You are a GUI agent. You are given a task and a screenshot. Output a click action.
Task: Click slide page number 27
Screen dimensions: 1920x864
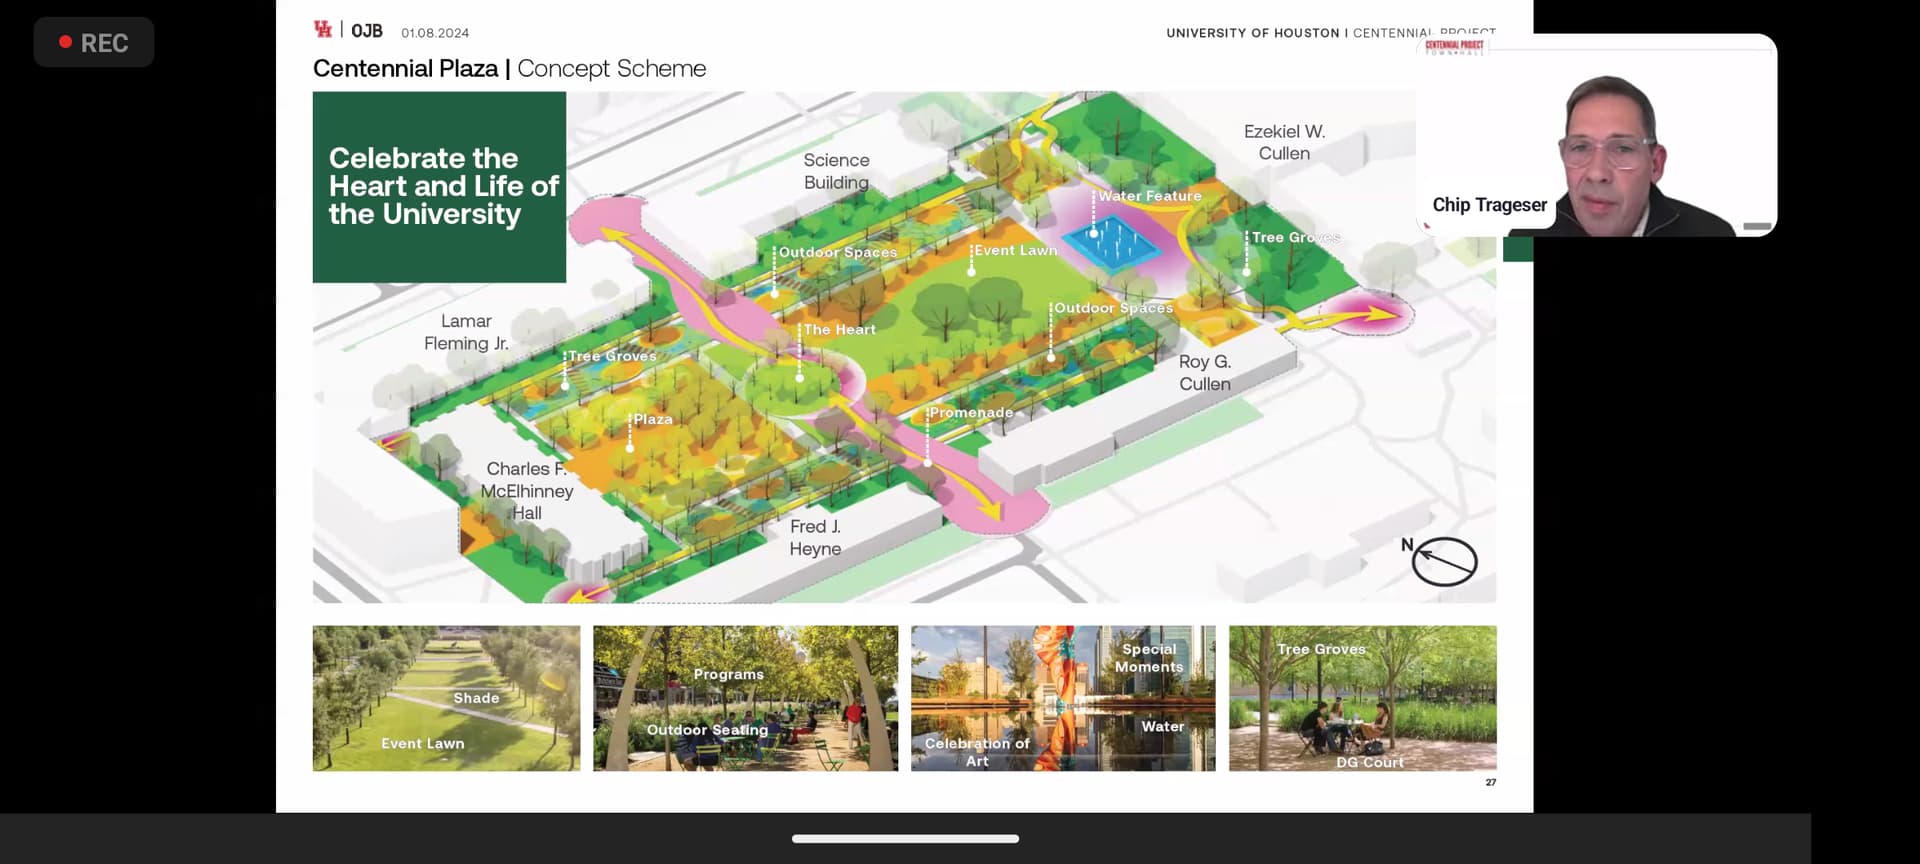click(1491, 782)
